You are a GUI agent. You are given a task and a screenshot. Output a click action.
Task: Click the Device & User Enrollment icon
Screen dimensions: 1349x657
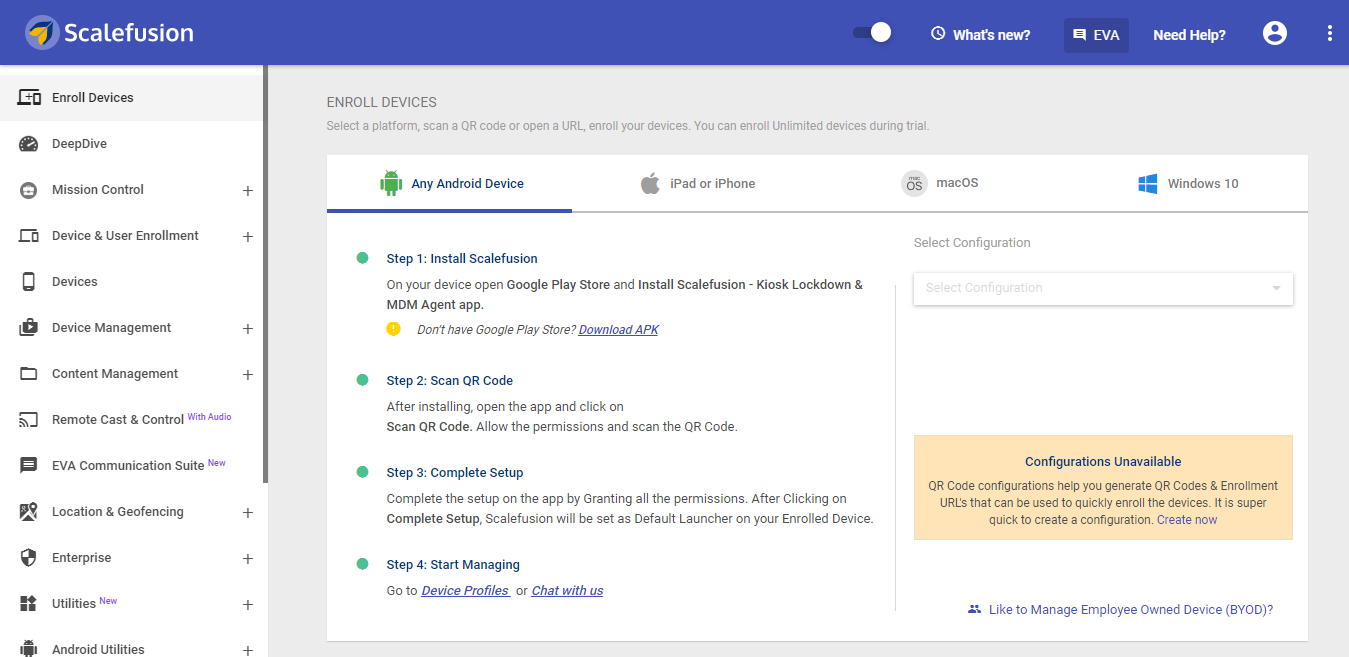coord(29,236)
